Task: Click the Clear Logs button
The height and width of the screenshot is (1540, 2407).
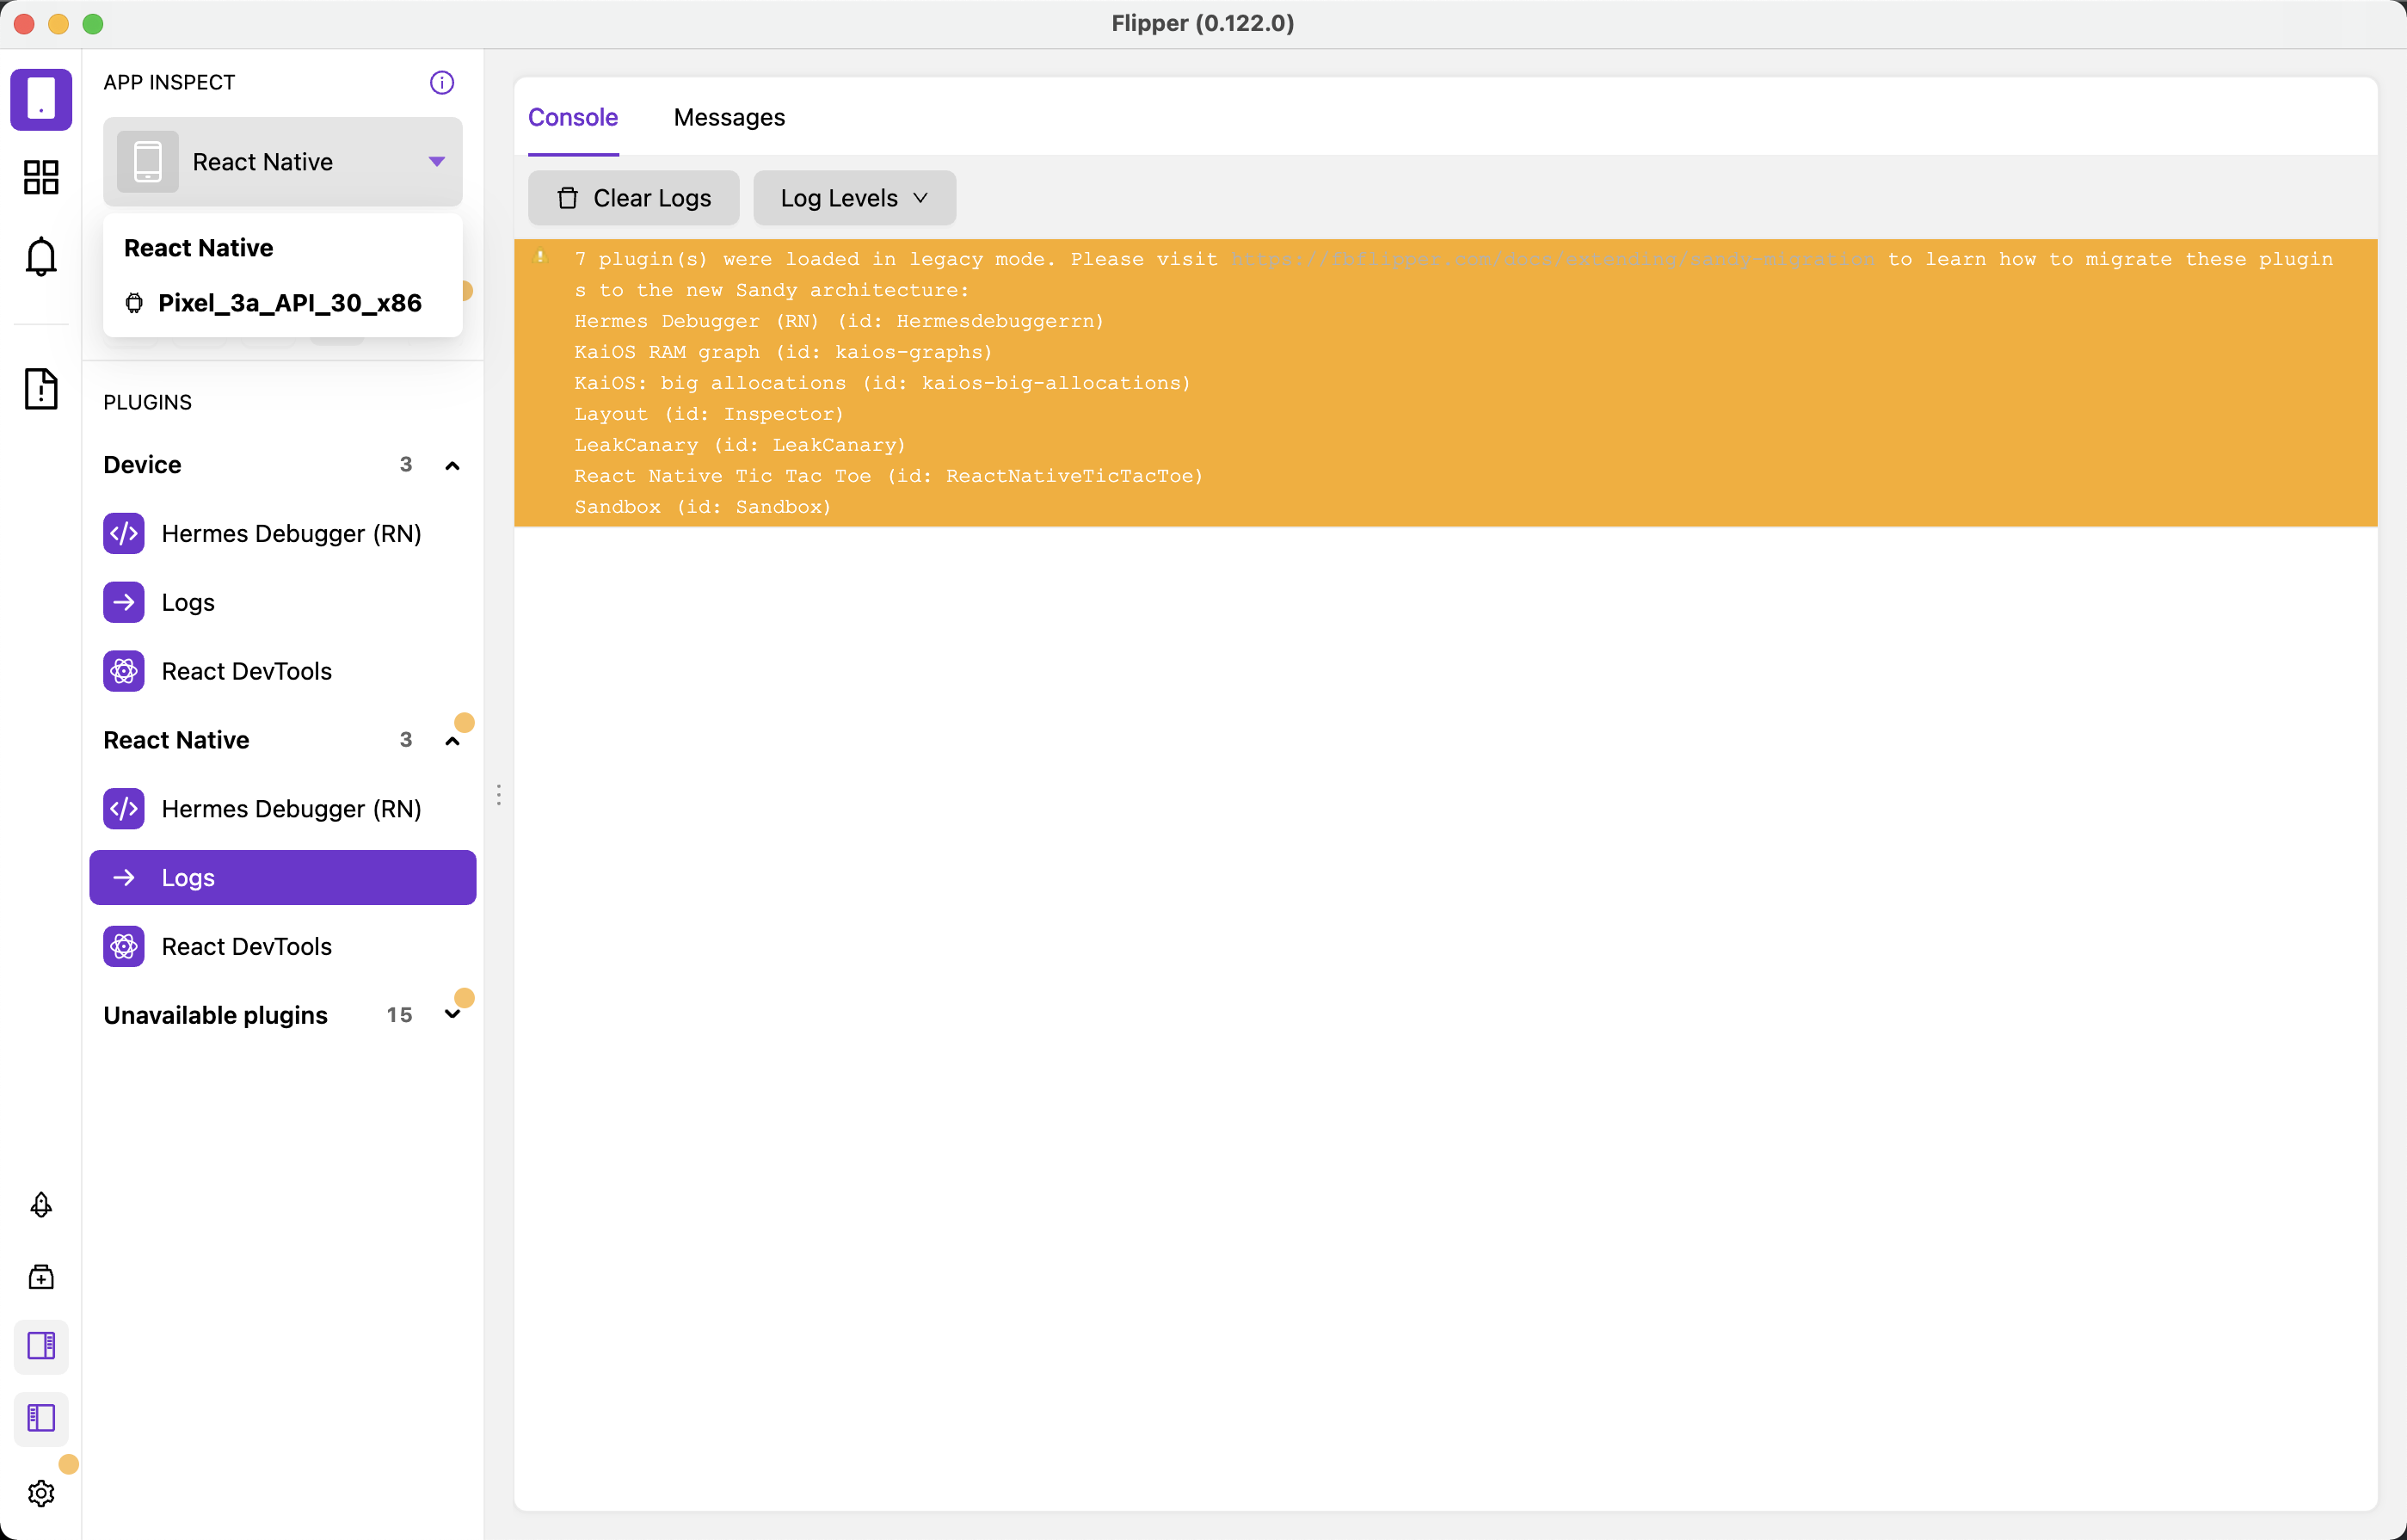Action: (x=633, y=198)
